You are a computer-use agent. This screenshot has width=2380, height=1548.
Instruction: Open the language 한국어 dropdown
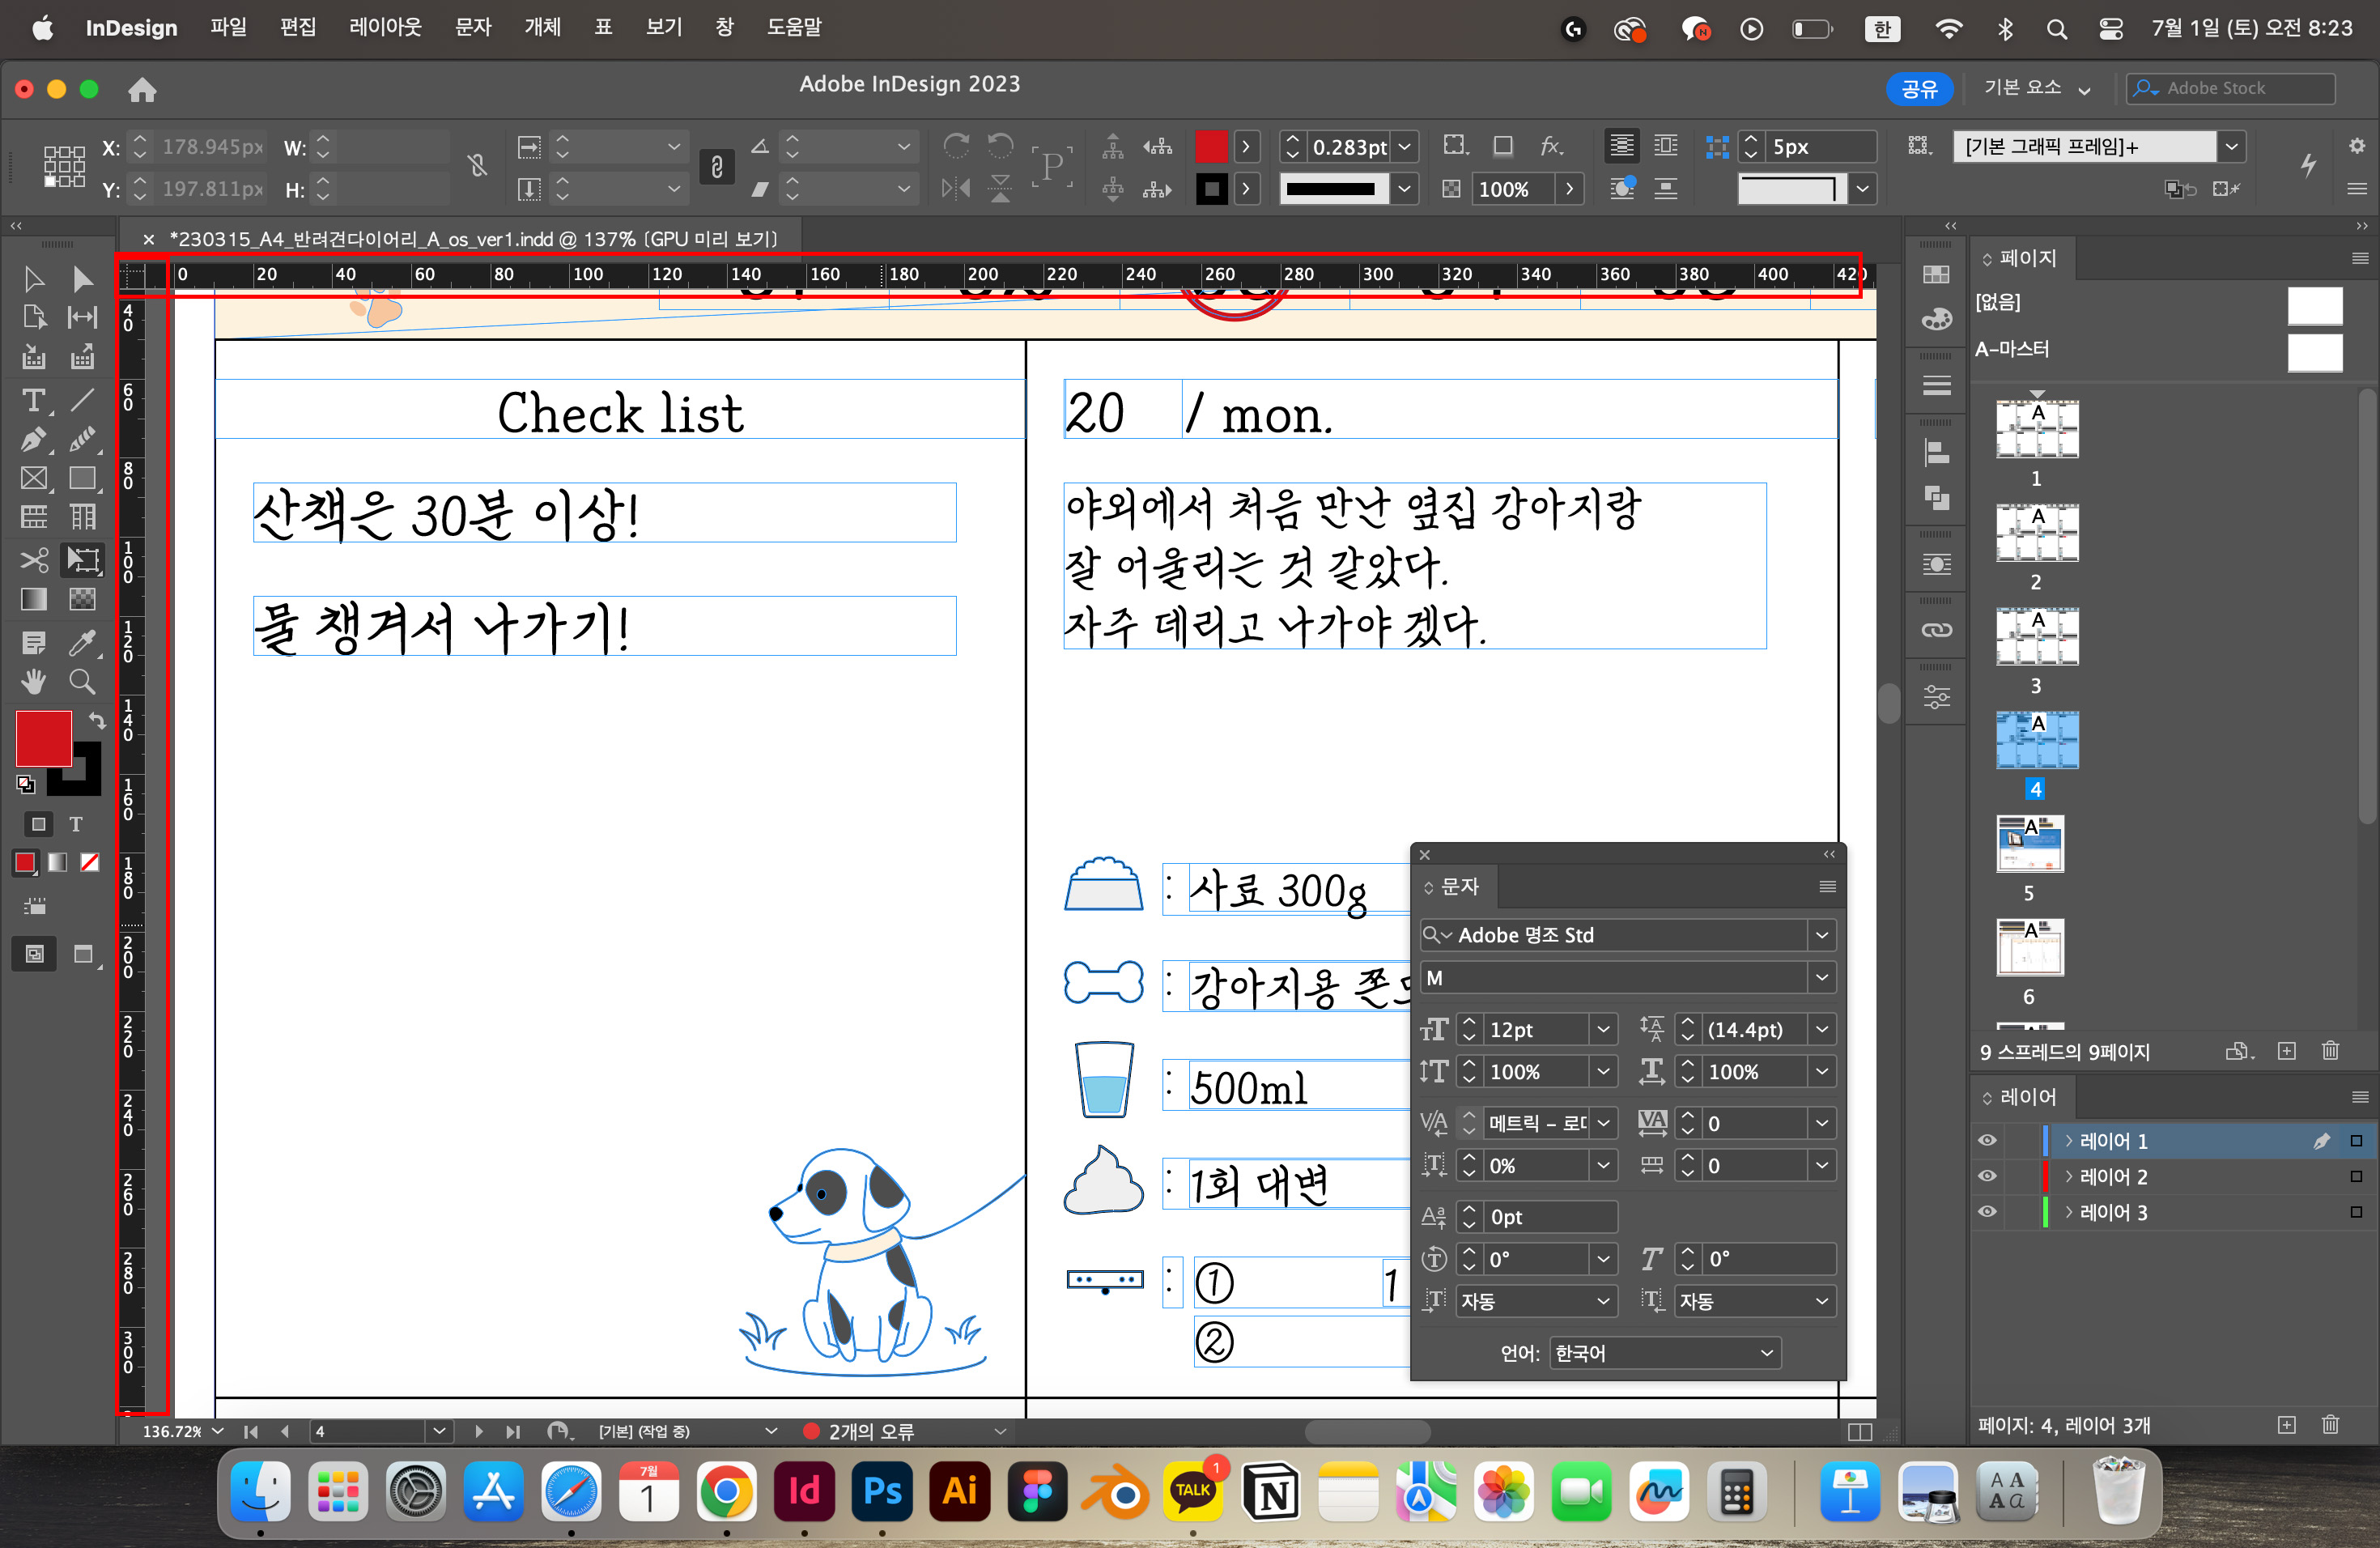(1664, 1353)
